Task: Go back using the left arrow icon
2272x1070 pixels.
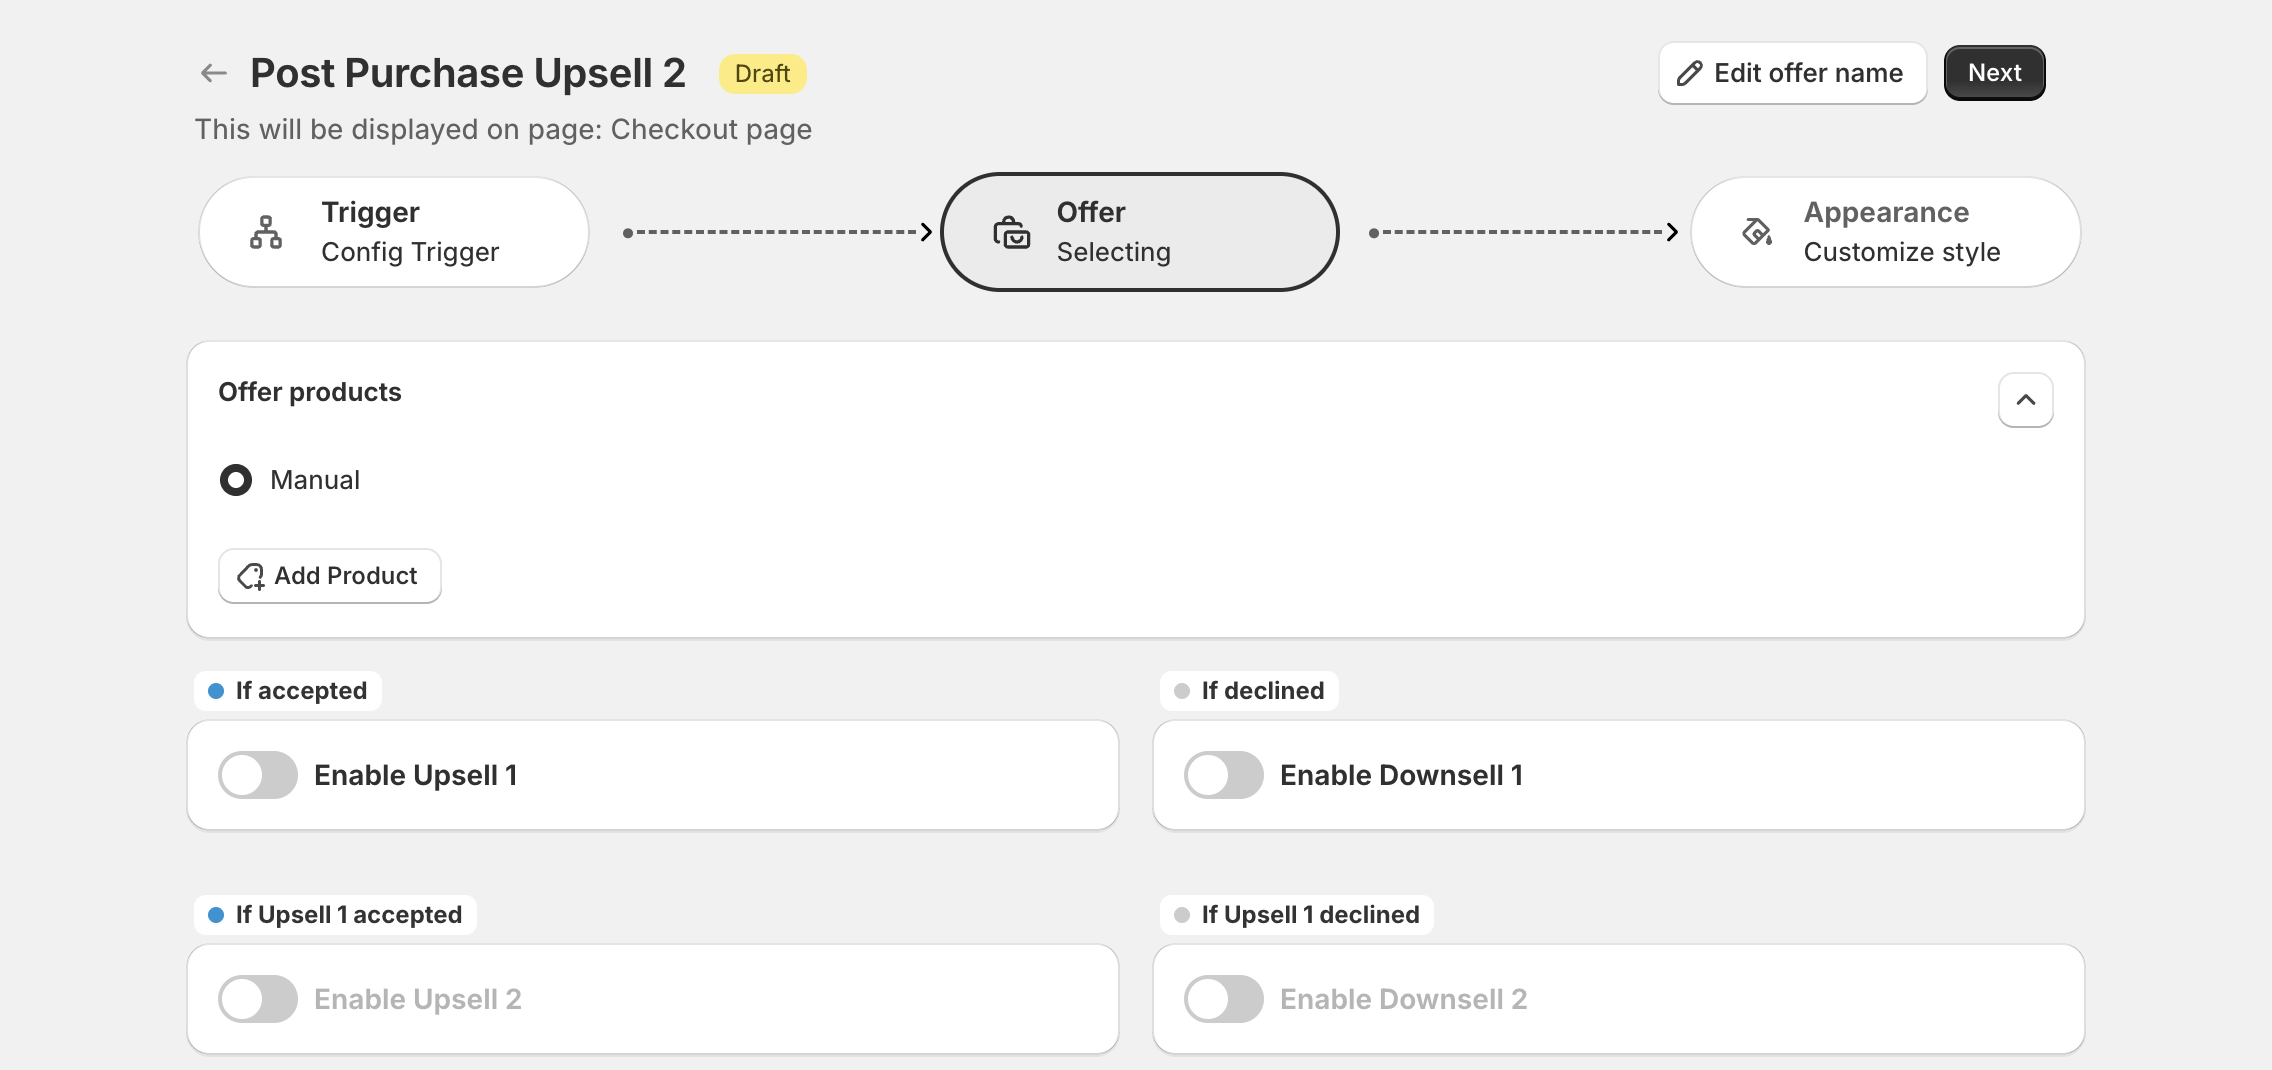Action: (x=213, y=73)
